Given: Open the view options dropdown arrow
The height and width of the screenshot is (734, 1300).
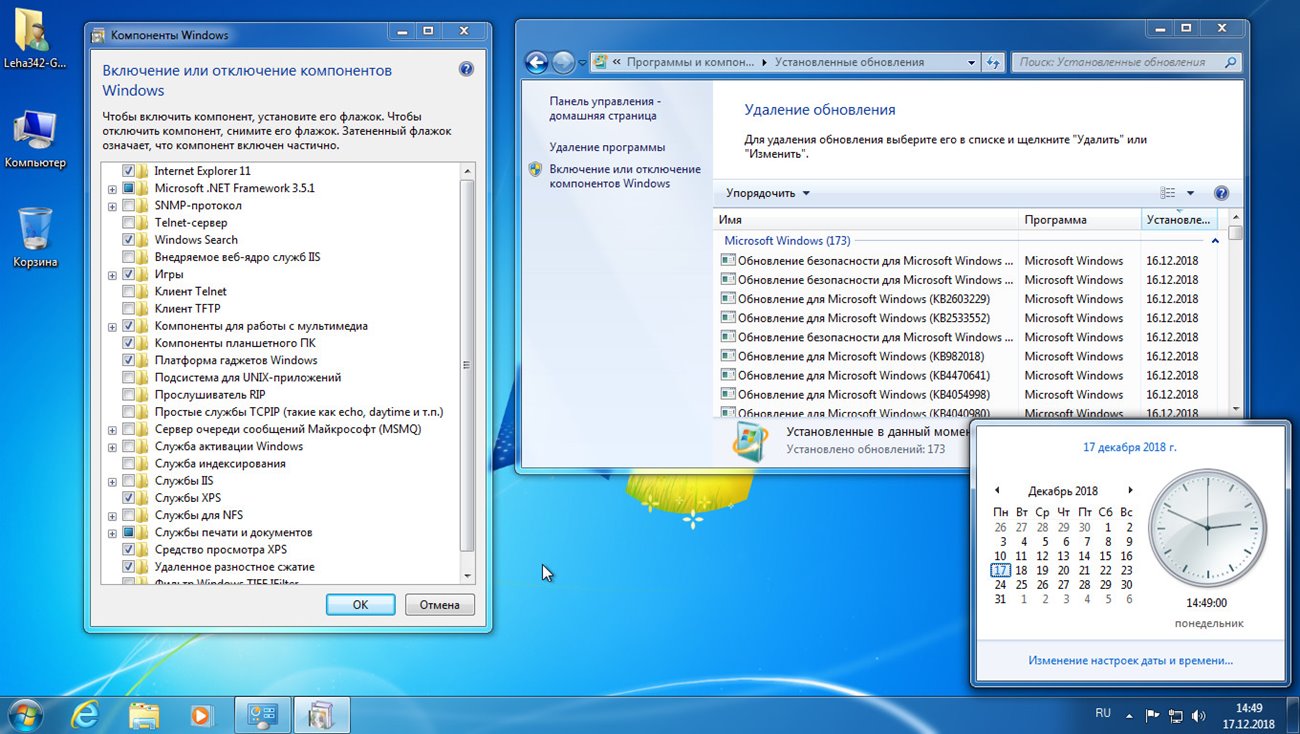Looking at the screenshot, I should (x=1190, y=193).
